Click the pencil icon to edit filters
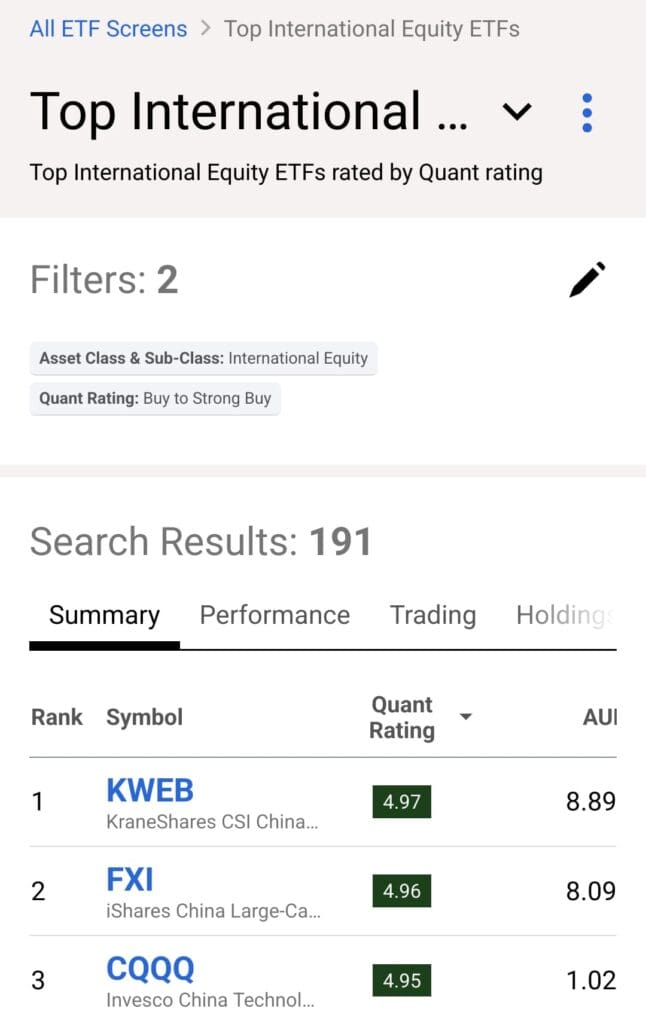This screenshot has width=646, height=1024. click(588, 279)
